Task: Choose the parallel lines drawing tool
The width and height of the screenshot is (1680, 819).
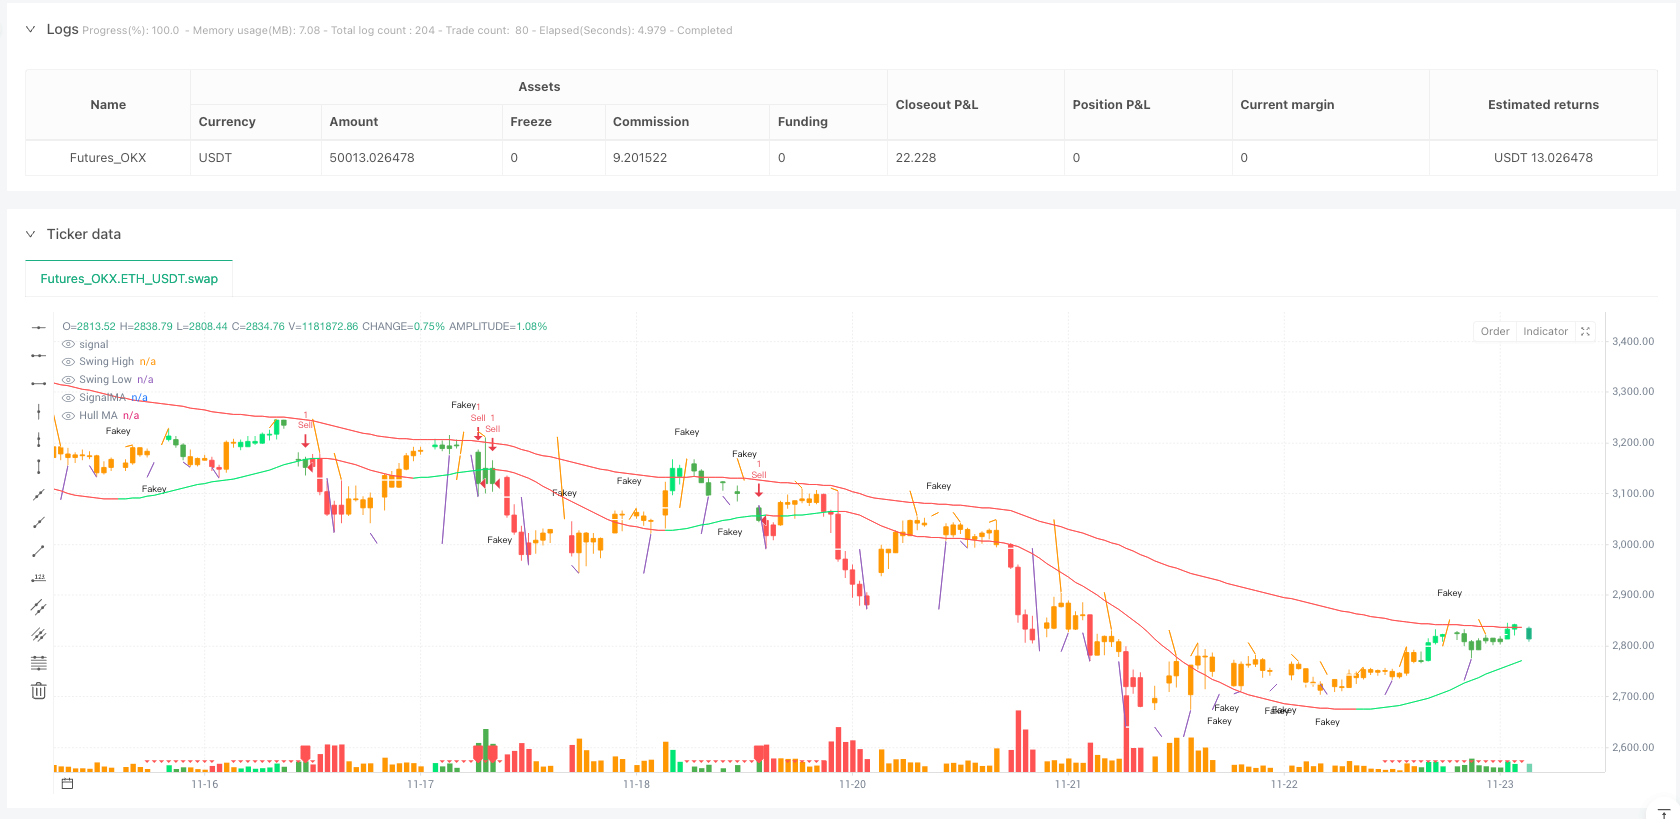Action: pyautogui.click(x=38, y=607)
